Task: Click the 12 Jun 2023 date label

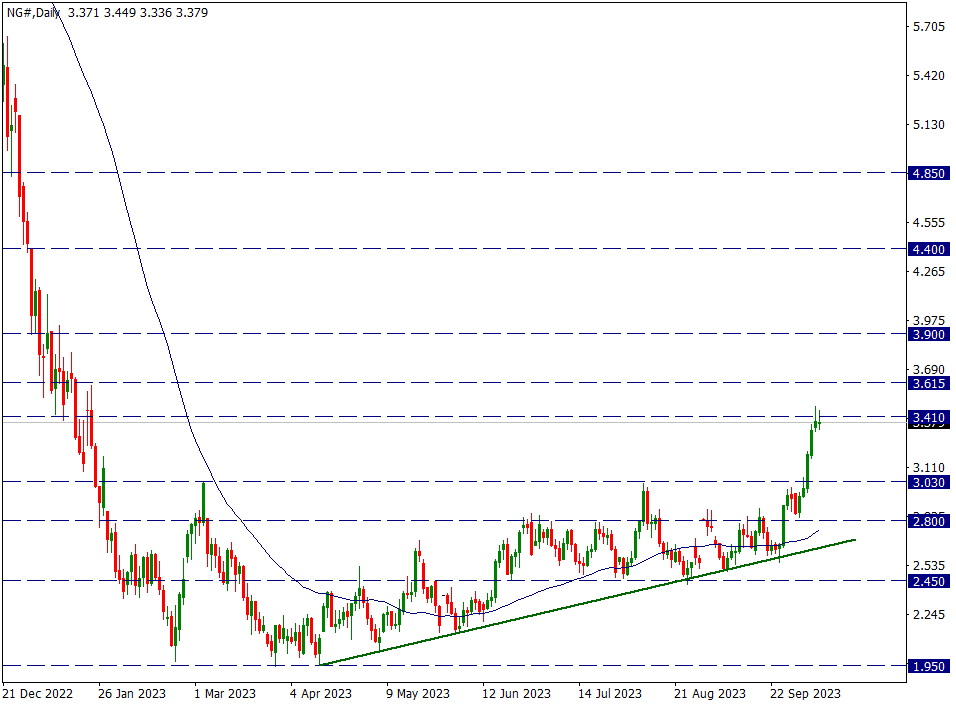Action: (x=516, y=694)
